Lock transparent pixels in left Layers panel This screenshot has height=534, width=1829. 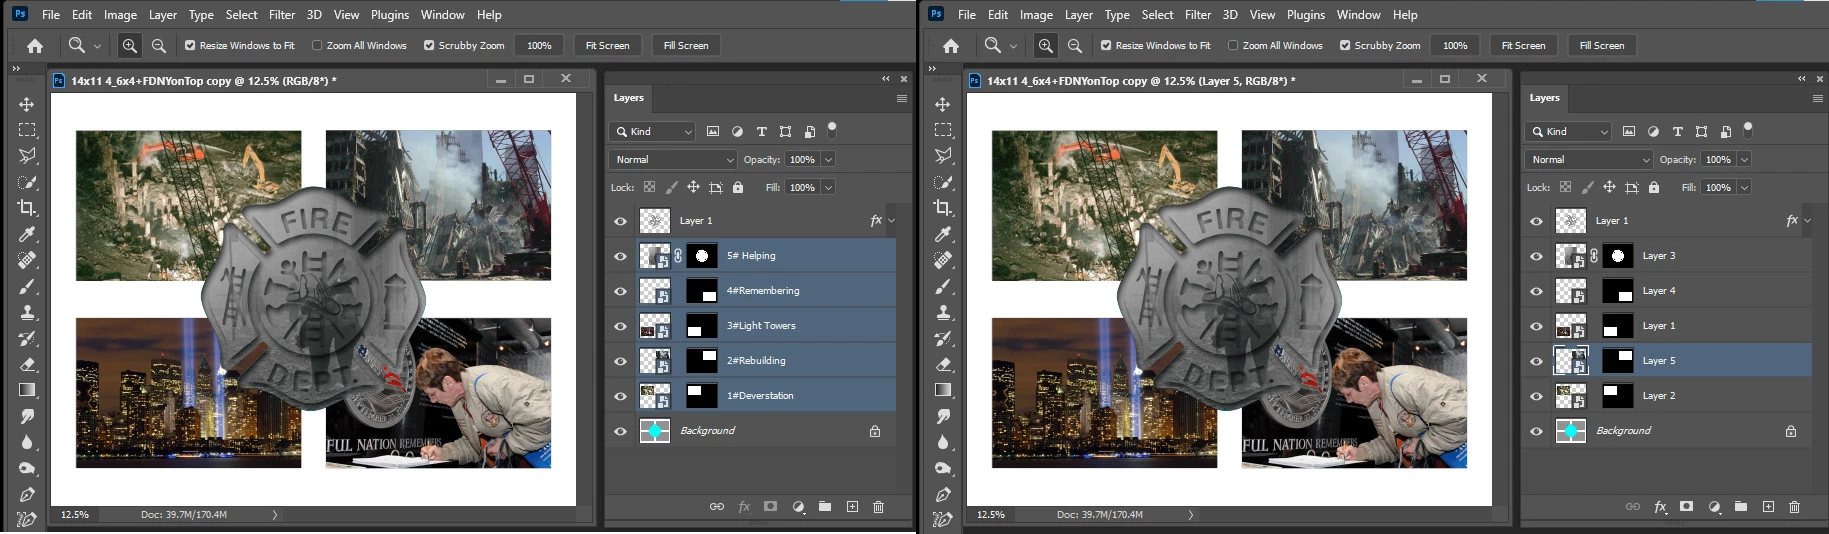pyautogui.click(x=650, y=187)
